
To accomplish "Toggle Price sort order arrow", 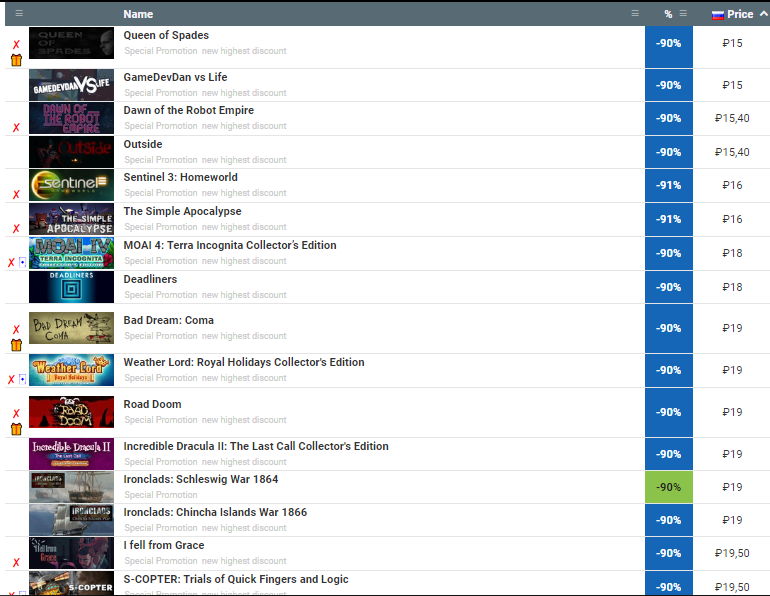I will (764, 14).
